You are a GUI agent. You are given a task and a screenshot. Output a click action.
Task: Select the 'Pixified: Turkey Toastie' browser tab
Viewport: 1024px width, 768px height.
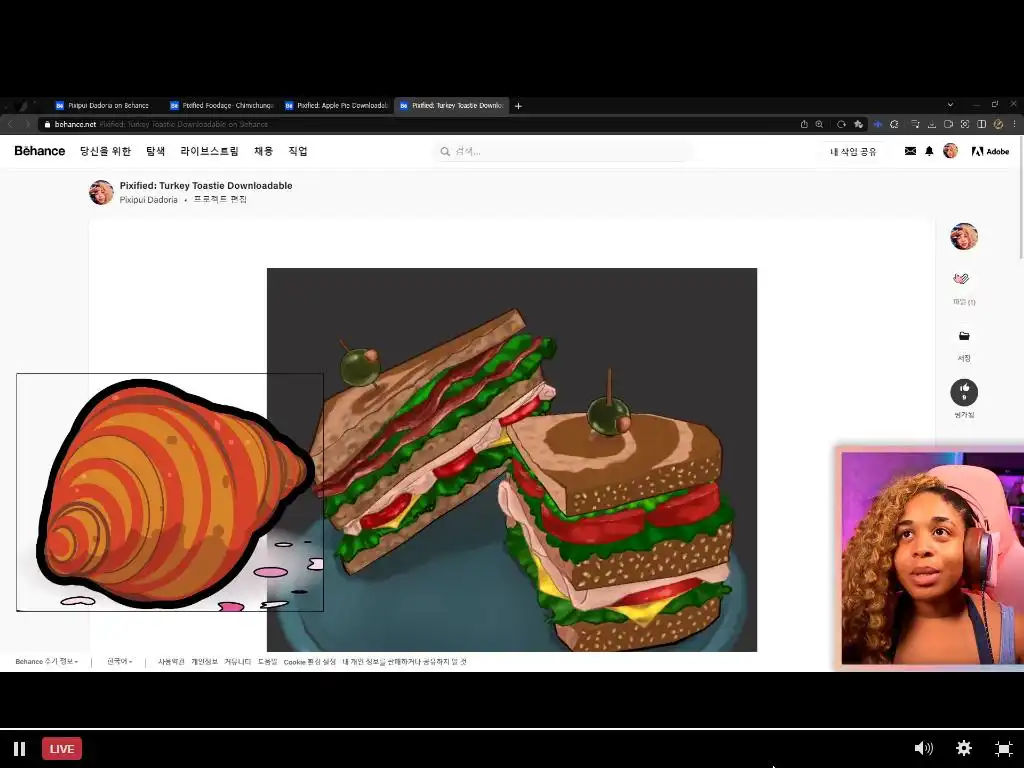pyautogui.click(x=452, y=105)
